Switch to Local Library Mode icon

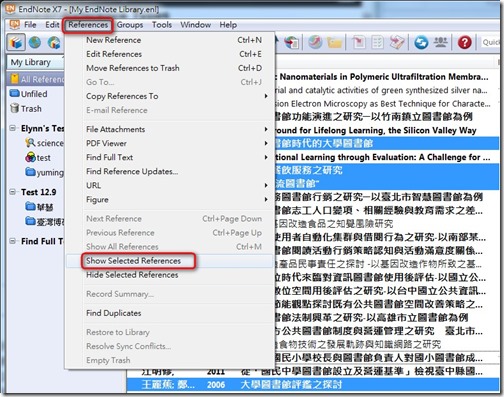[x=16, y=42]
